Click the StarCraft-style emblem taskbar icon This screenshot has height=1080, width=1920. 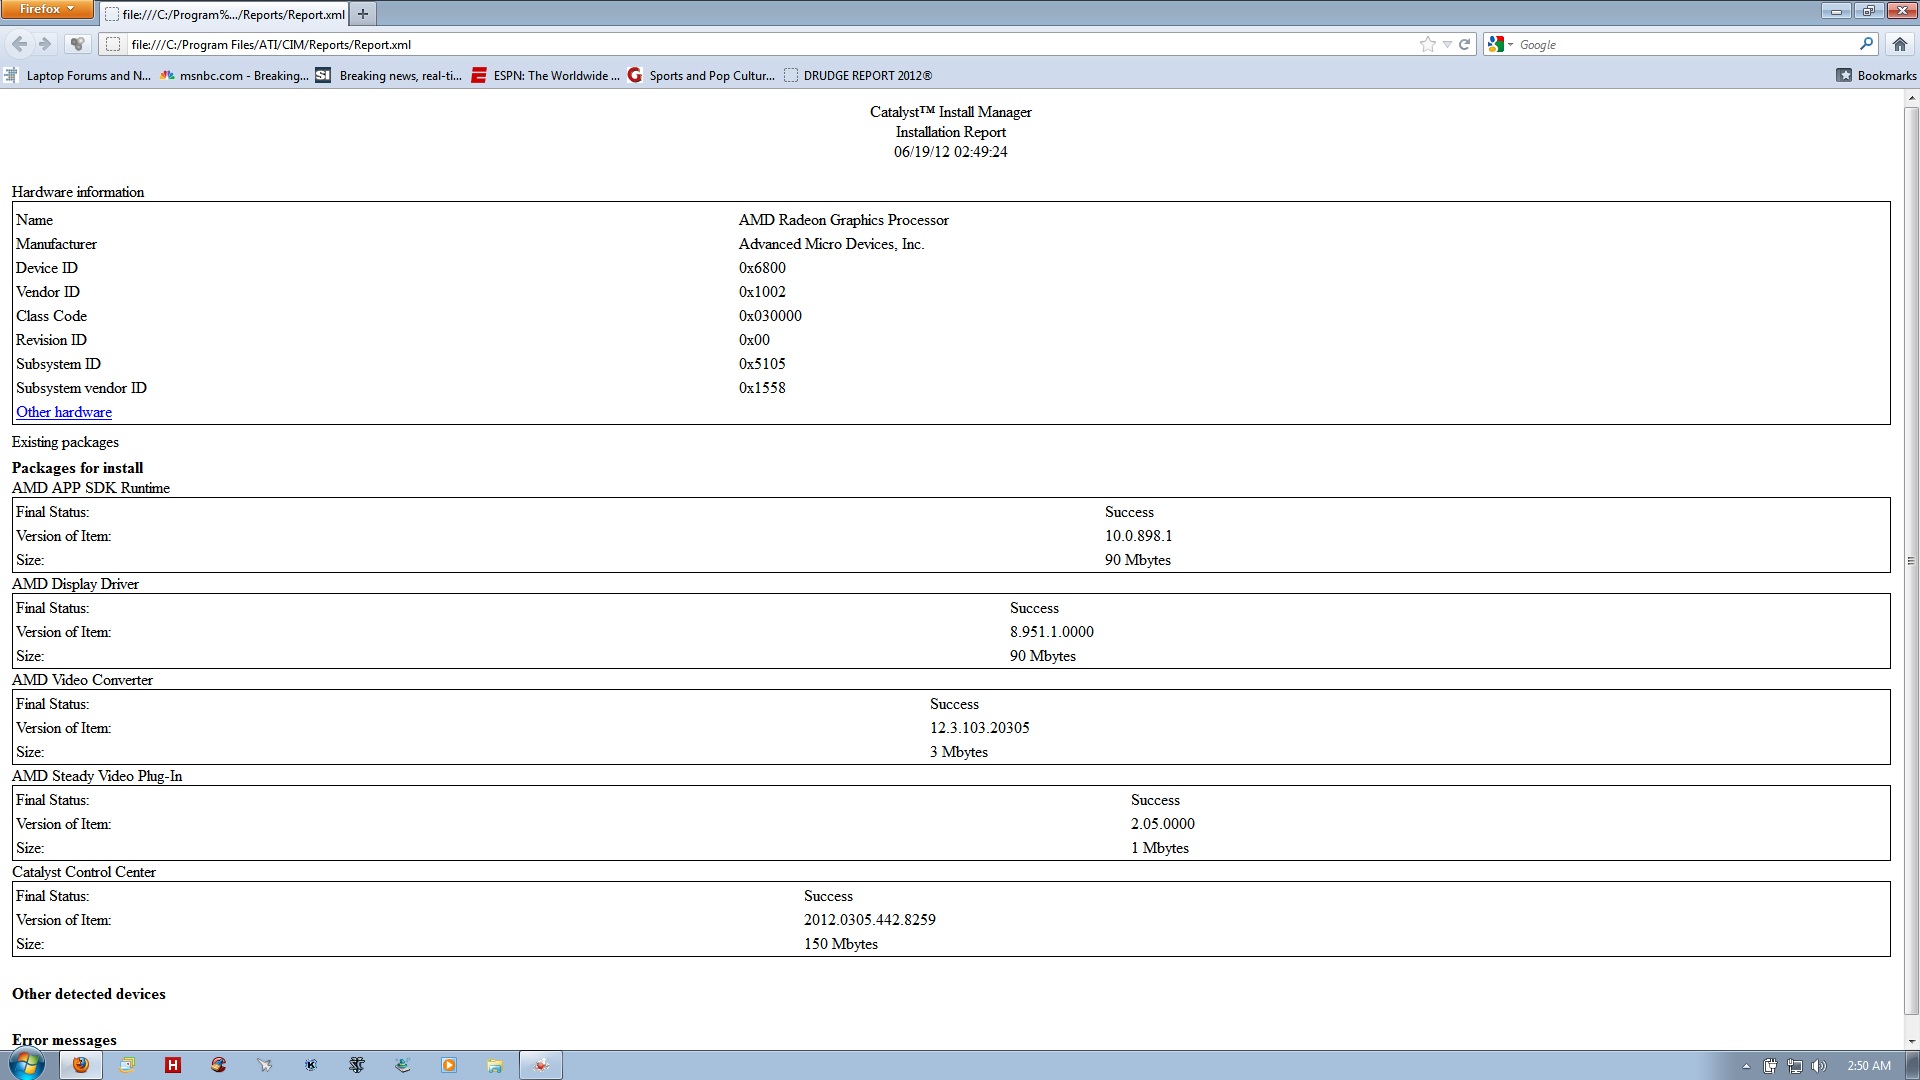(357, 1065)
